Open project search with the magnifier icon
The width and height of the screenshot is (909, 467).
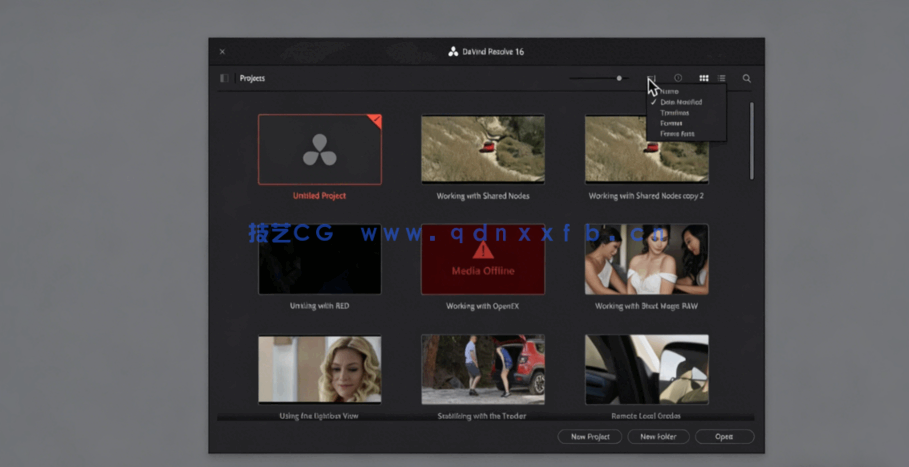coord(747,78)
